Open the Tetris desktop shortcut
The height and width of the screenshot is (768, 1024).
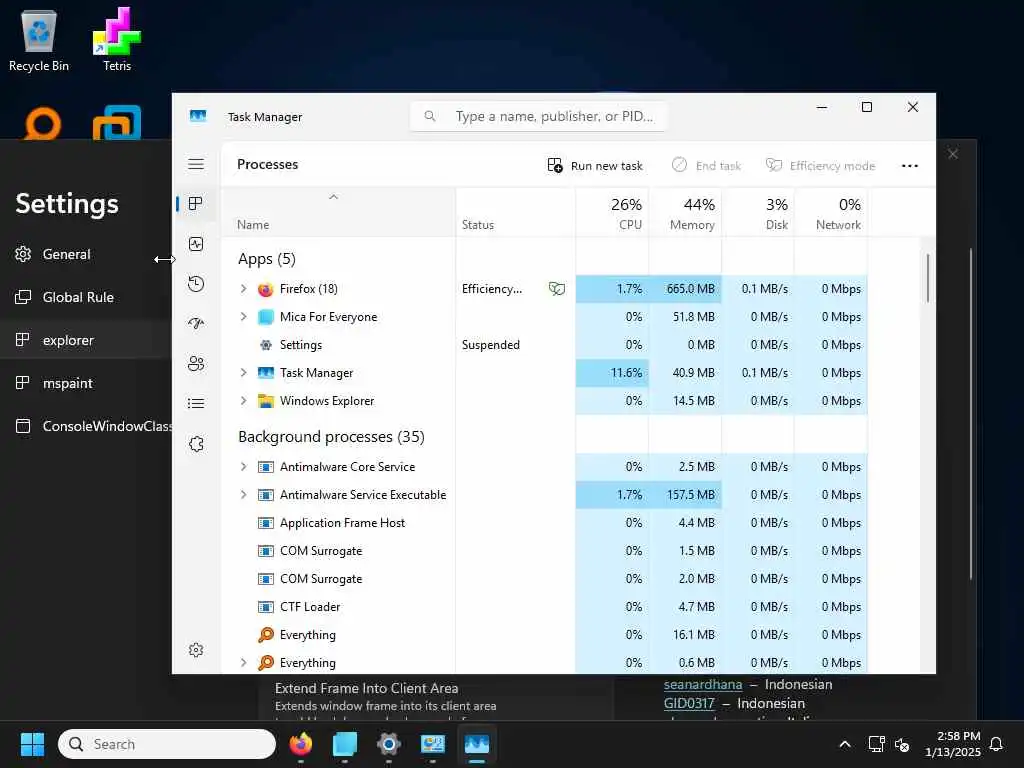coord(117,40)
